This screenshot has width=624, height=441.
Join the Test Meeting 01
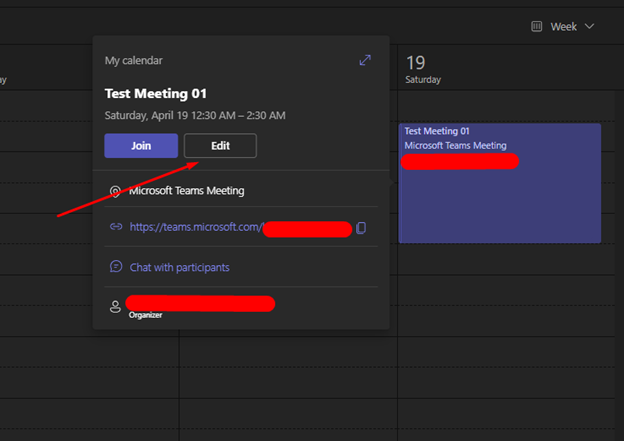click(141, 146)
